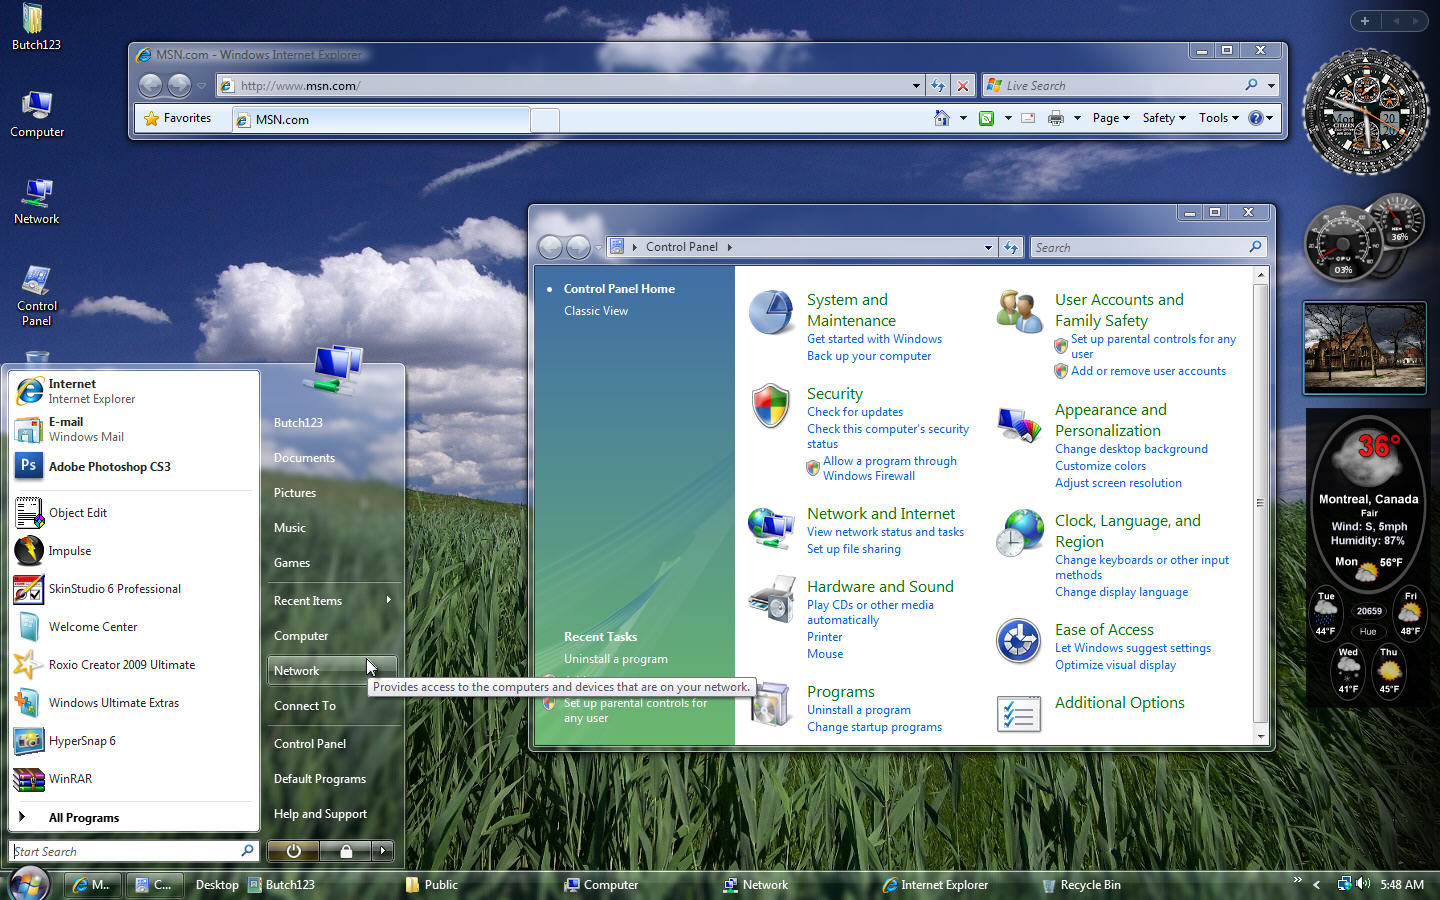The height and width of the screenshot is (900, 1440).
Task: Switch to Classic View
Action: (x=596, y=311)
